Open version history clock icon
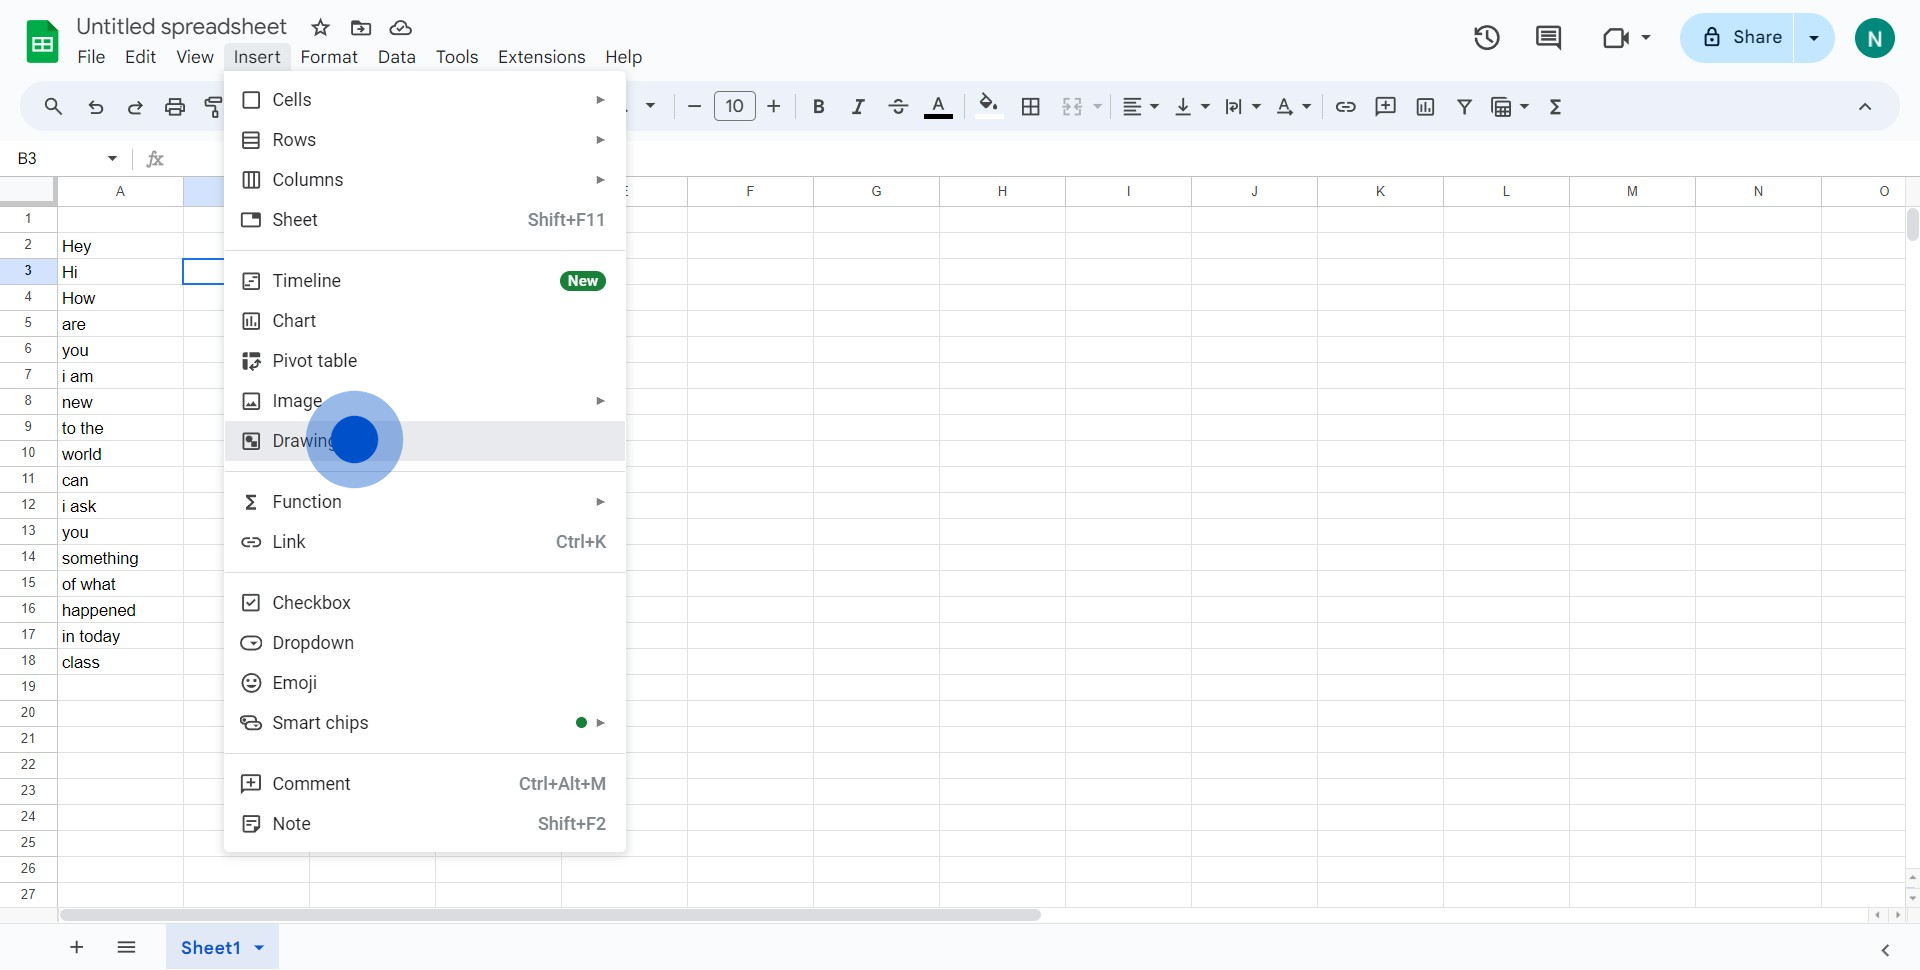1920x970 pixels. click(1486, 38)
